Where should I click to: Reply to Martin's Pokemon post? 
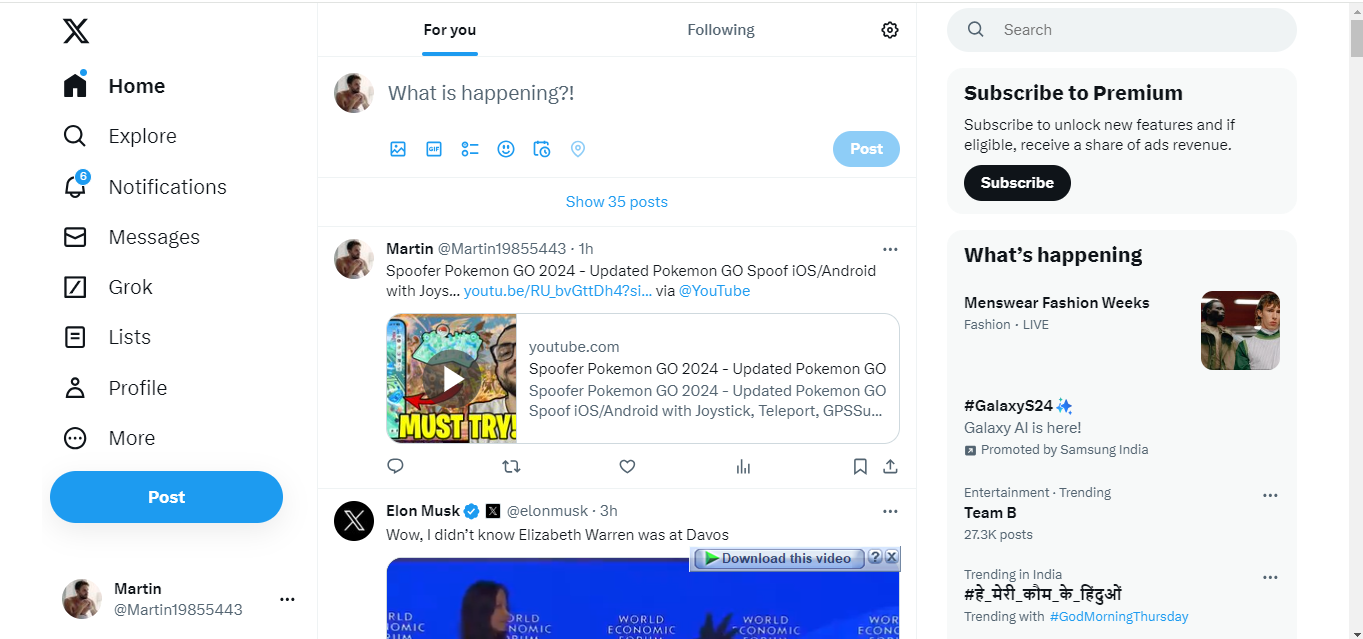point(395,466)
